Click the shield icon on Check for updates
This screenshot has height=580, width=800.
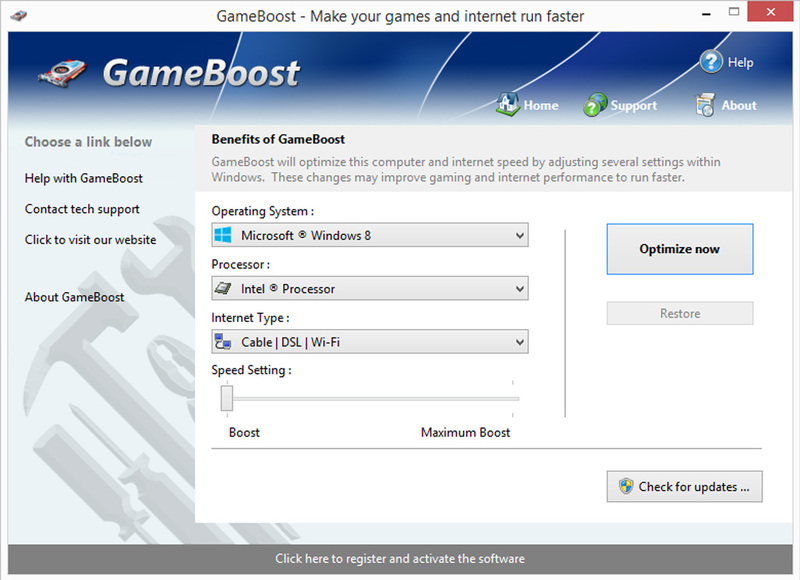click(626, 486)
